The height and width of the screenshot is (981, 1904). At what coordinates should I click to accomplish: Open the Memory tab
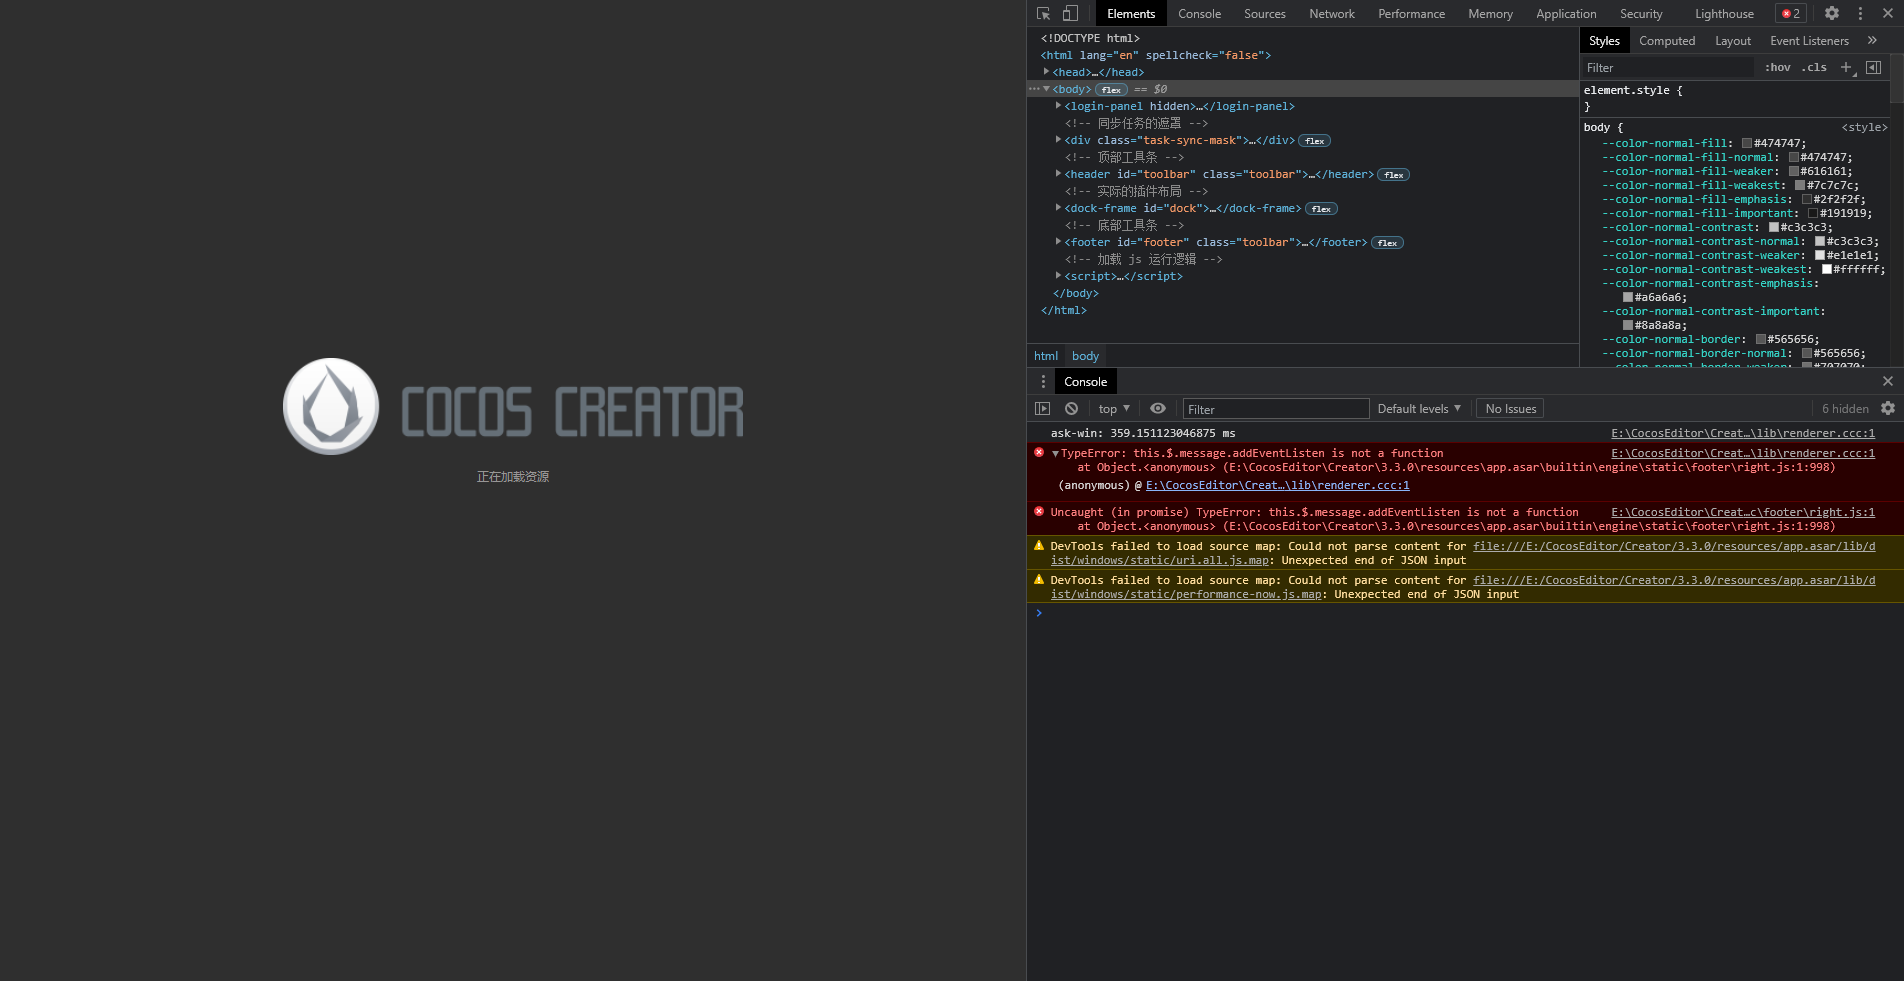[x=1490, y=14]
